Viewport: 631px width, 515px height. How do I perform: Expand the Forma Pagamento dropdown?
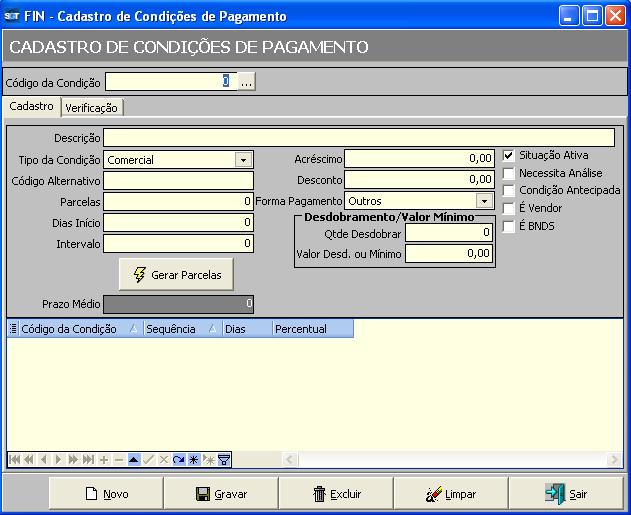pyautogui.click(x=484, y=201)
